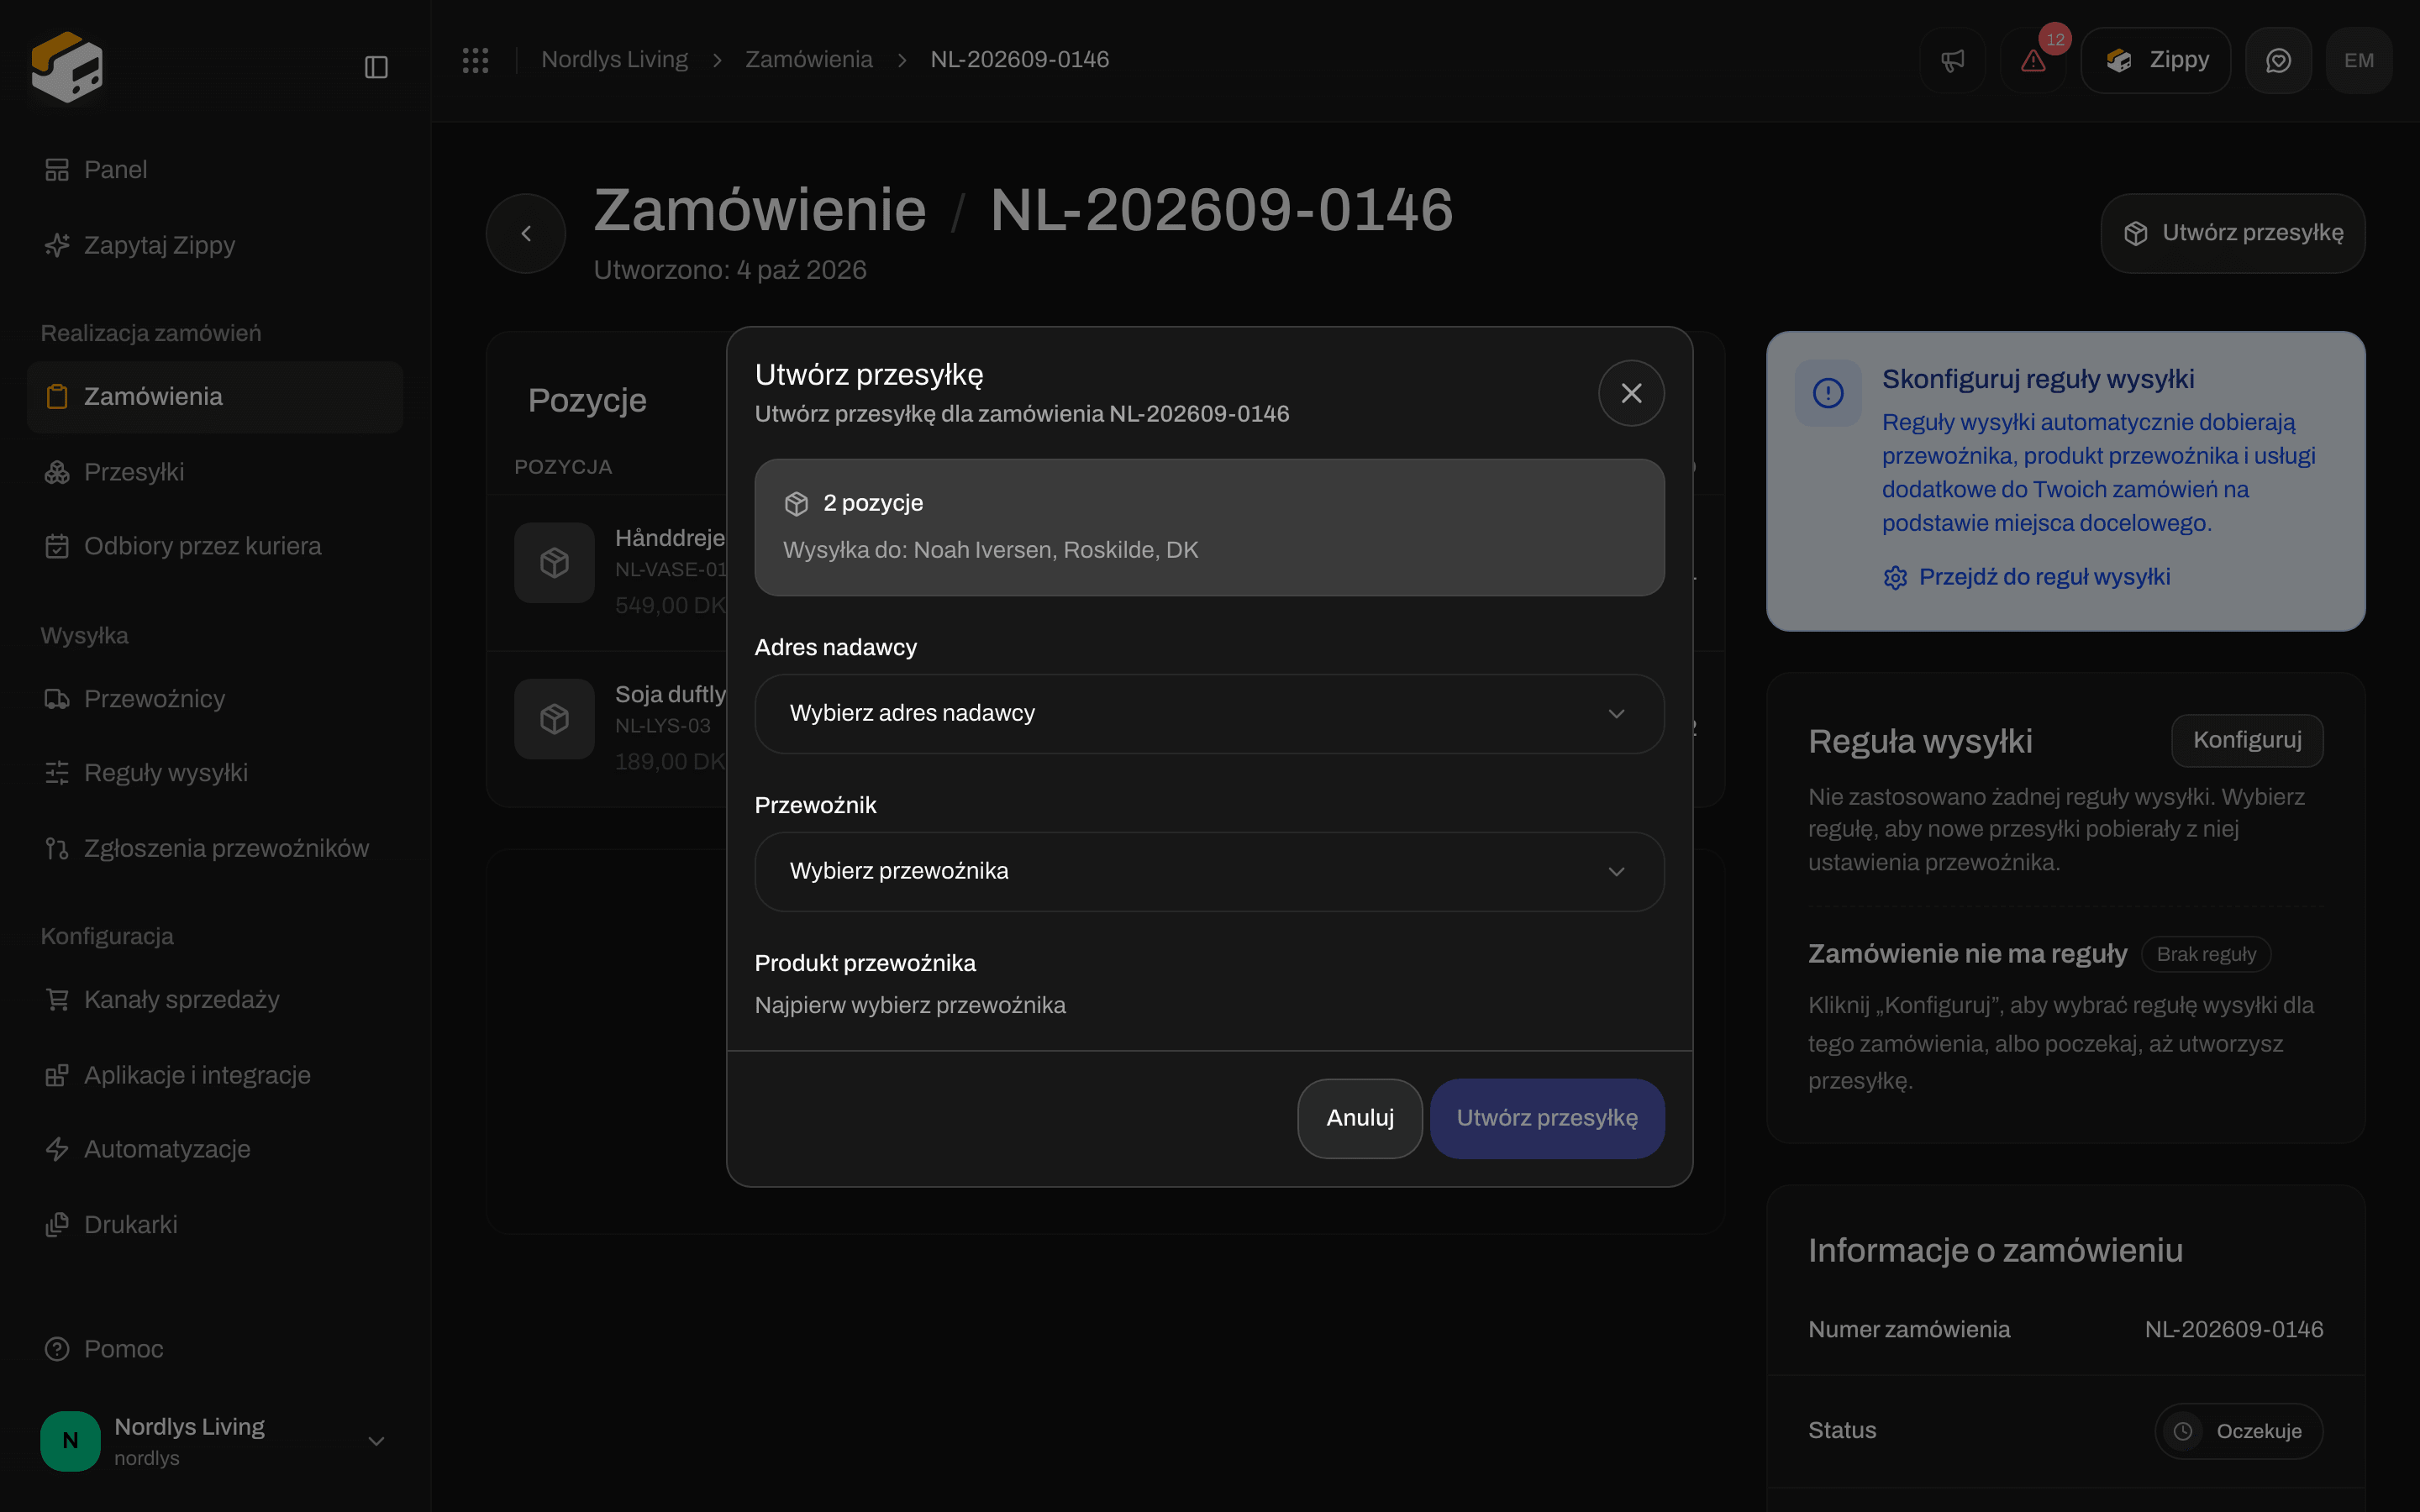Open Zgłoszenia przewoźników
Screen dimensions: 2420x1512
[215, 849]
